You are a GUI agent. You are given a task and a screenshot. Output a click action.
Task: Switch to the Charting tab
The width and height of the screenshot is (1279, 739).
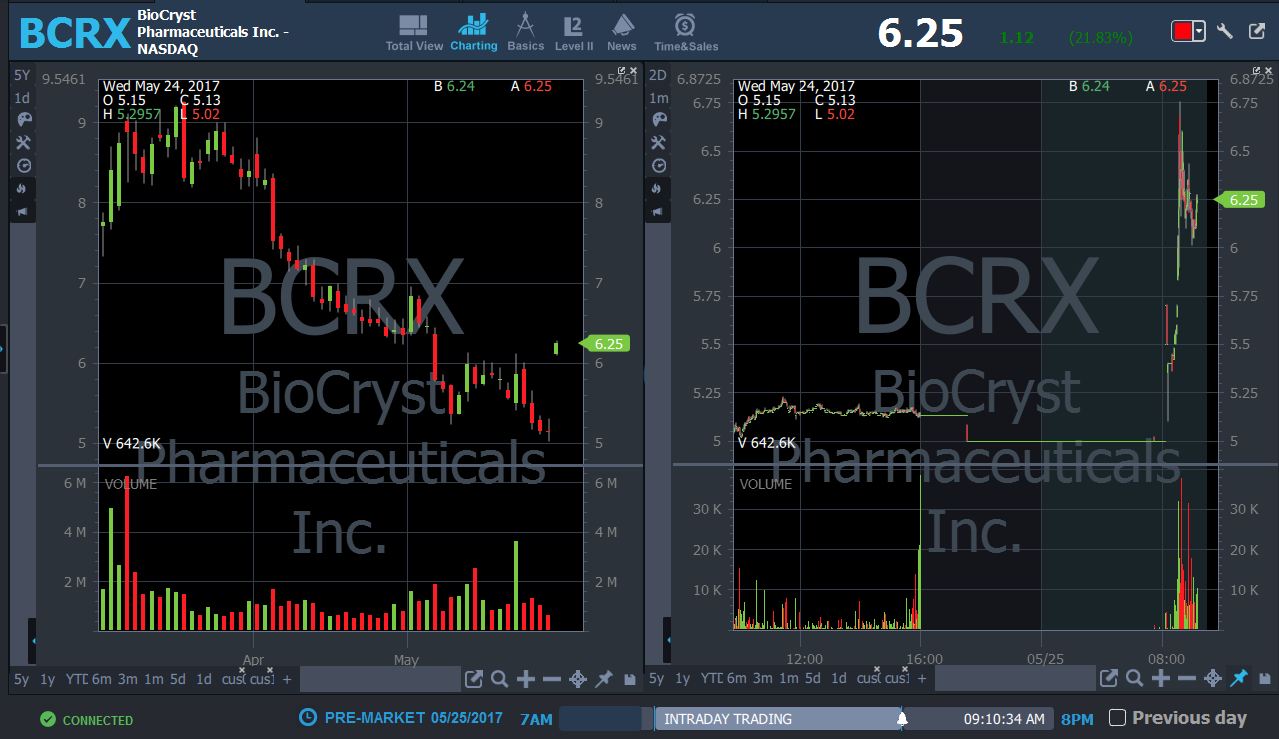[x=474, y=33]
